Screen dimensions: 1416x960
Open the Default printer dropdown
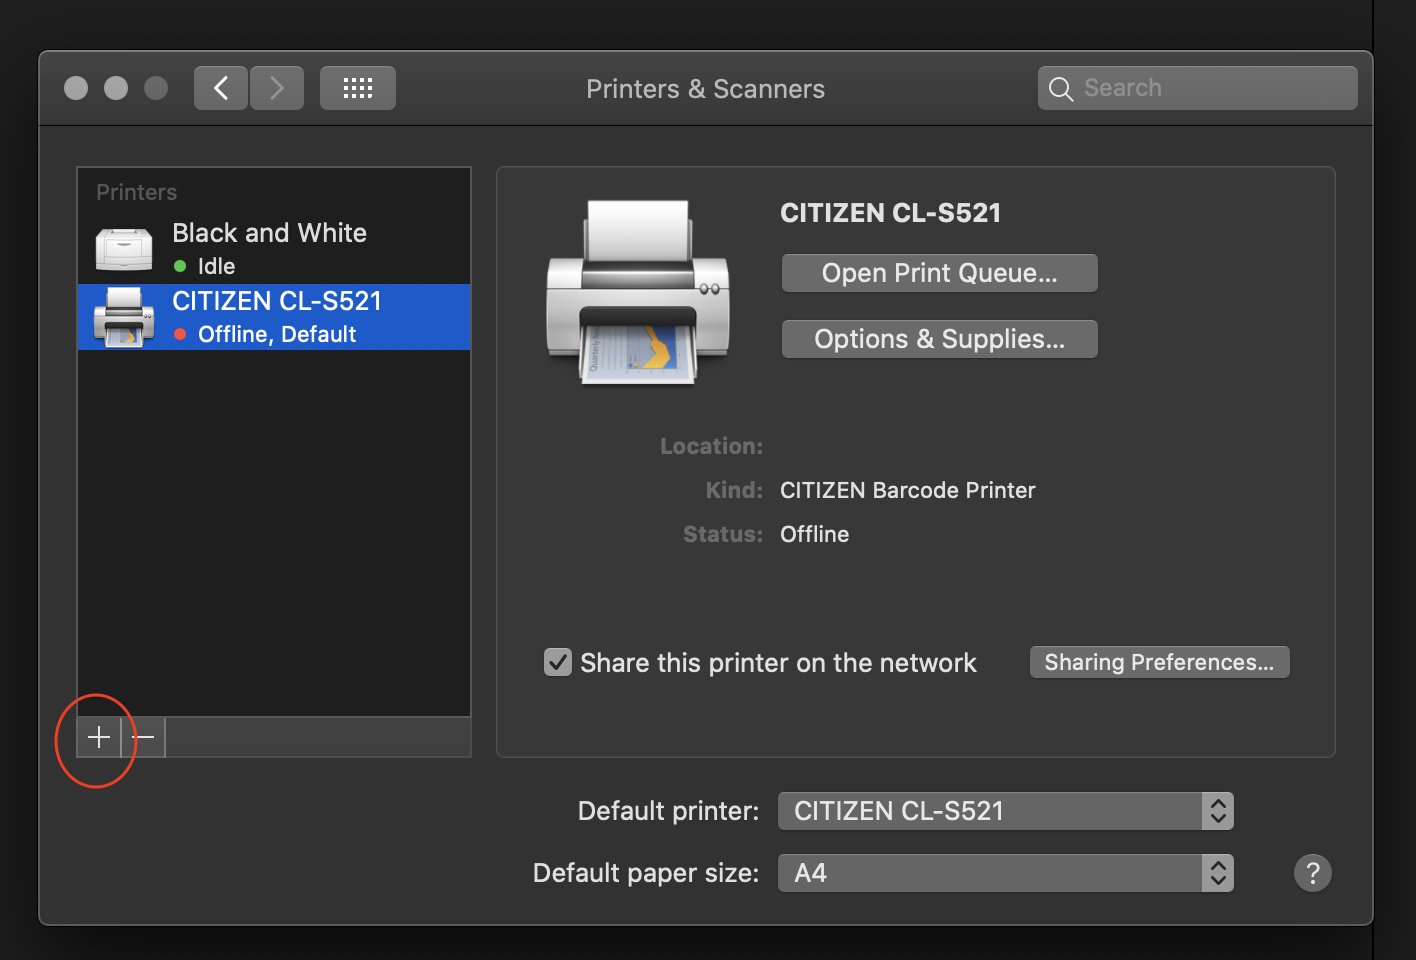pyautogui.click(x=1006, y=811)
